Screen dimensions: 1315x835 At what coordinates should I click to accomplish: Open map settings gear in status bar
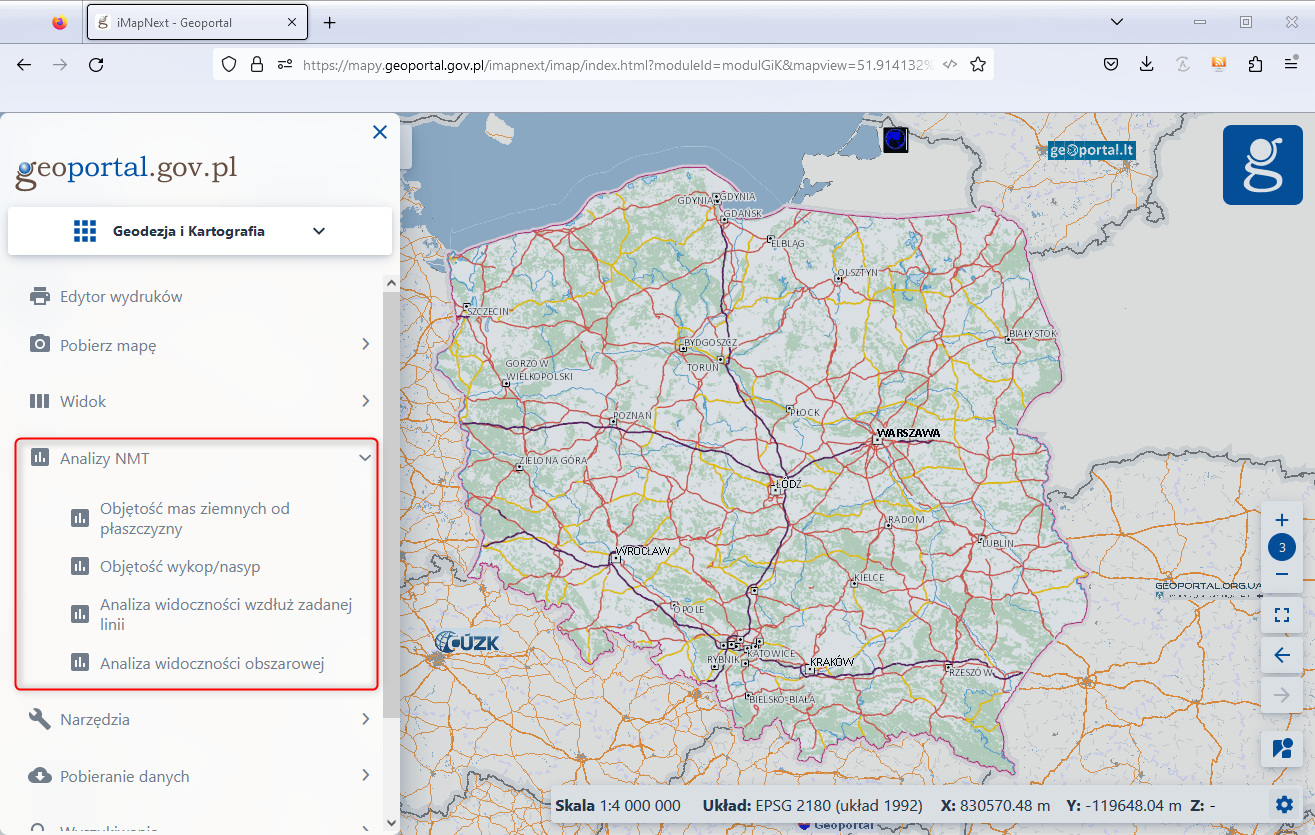tap(1284, 804)
